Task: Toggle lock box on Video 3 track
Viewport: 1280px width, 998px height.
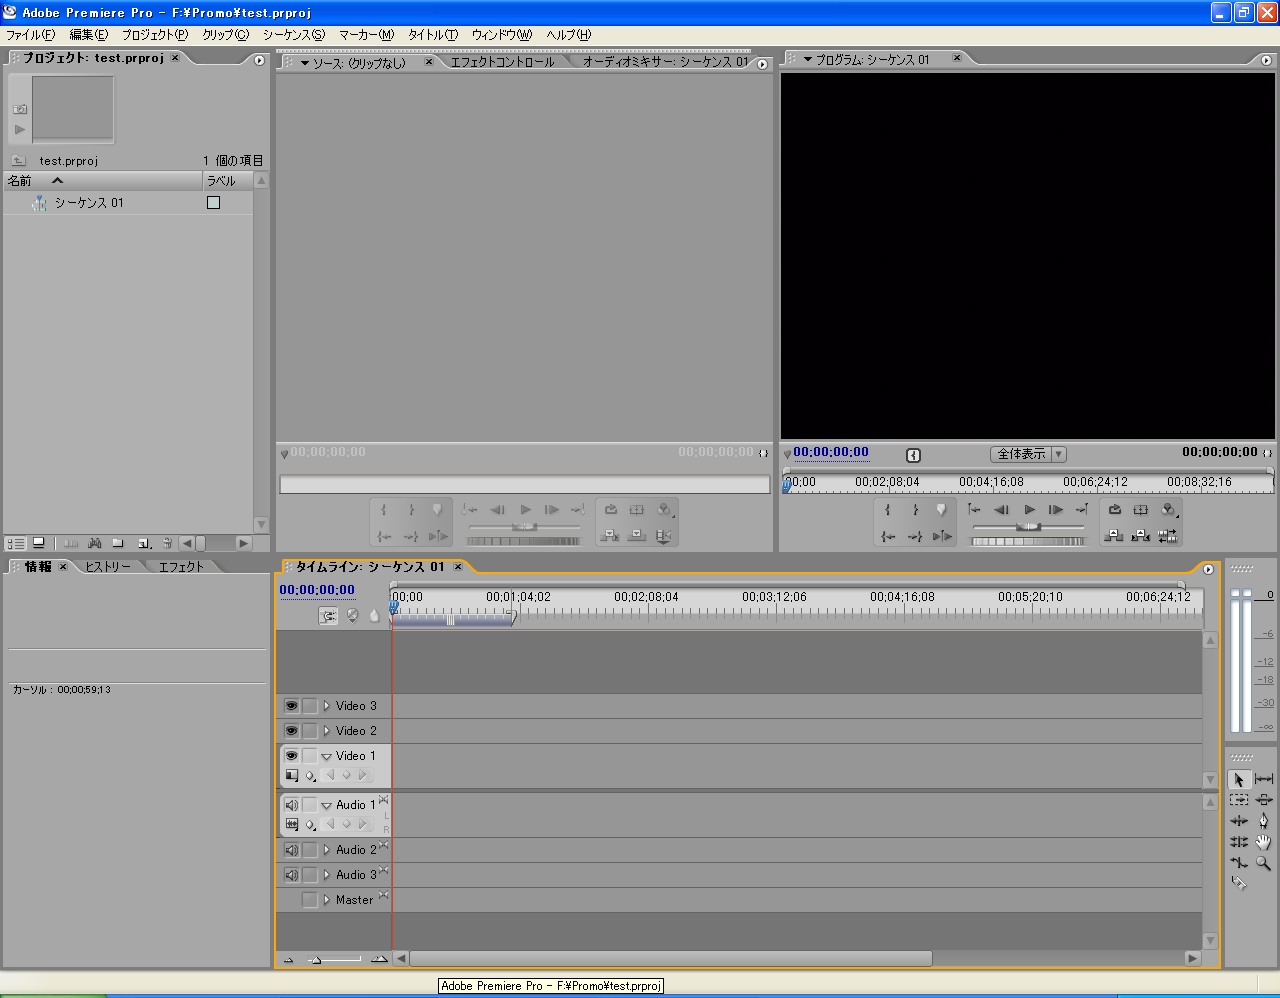Action: [310, 706]
